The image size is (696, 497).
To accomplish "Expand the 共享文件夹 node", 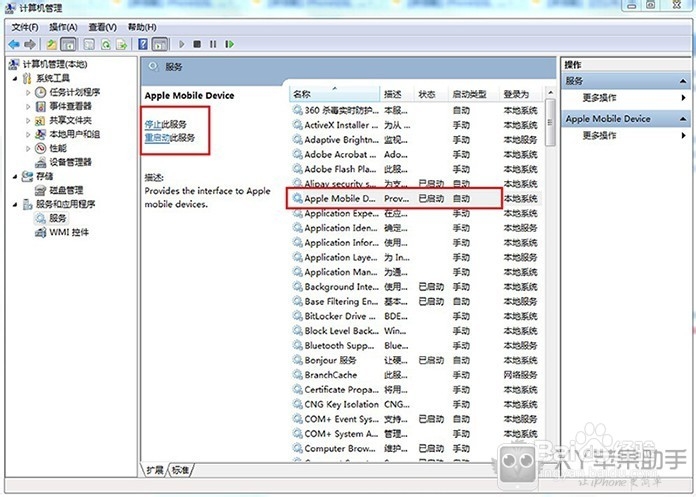I will pos(28,121).
